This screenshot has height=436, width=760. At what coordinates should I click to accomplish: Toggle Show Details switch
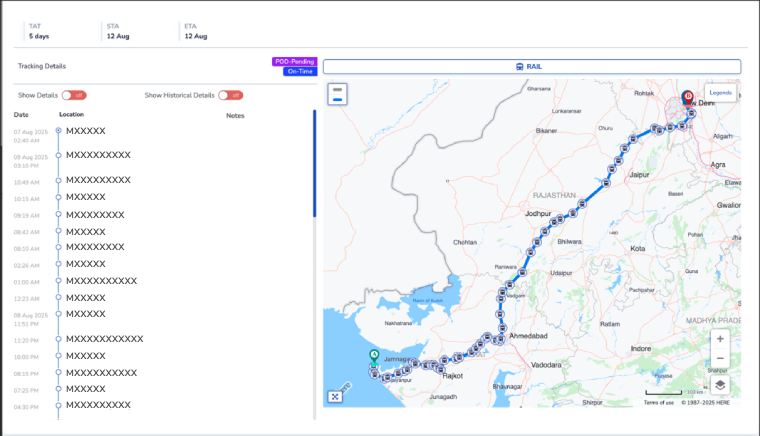click(x=74, y=95)
